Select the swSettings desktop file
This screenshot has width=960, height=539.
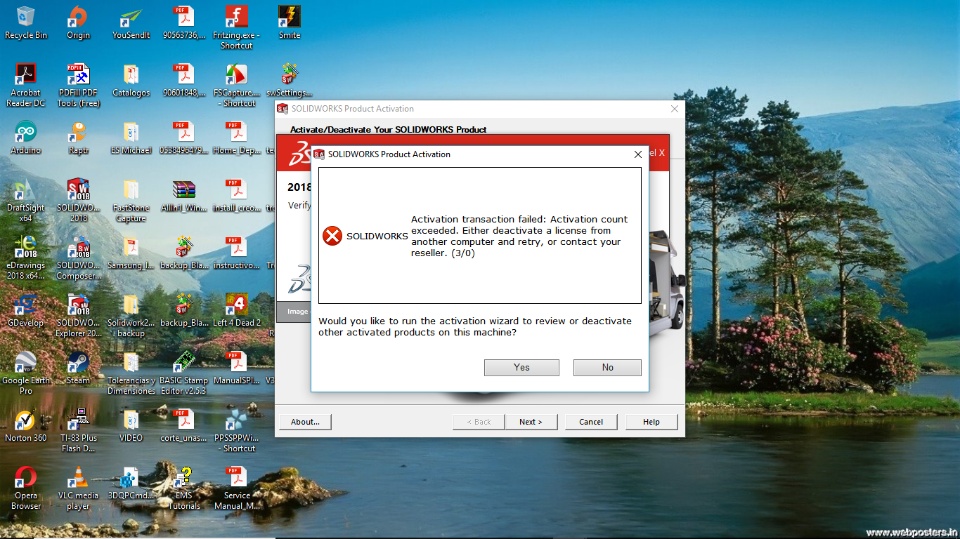289,80
